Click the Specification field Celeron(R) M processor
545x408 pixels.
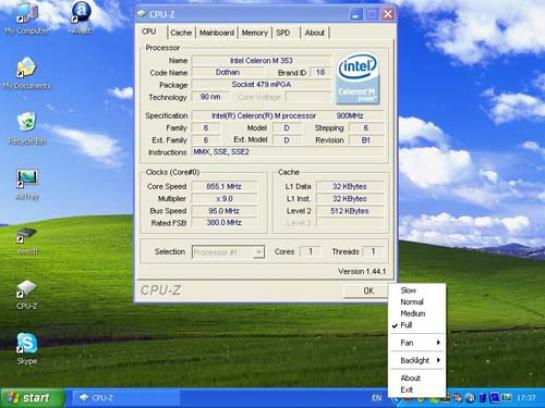click(x=288, y=116)
